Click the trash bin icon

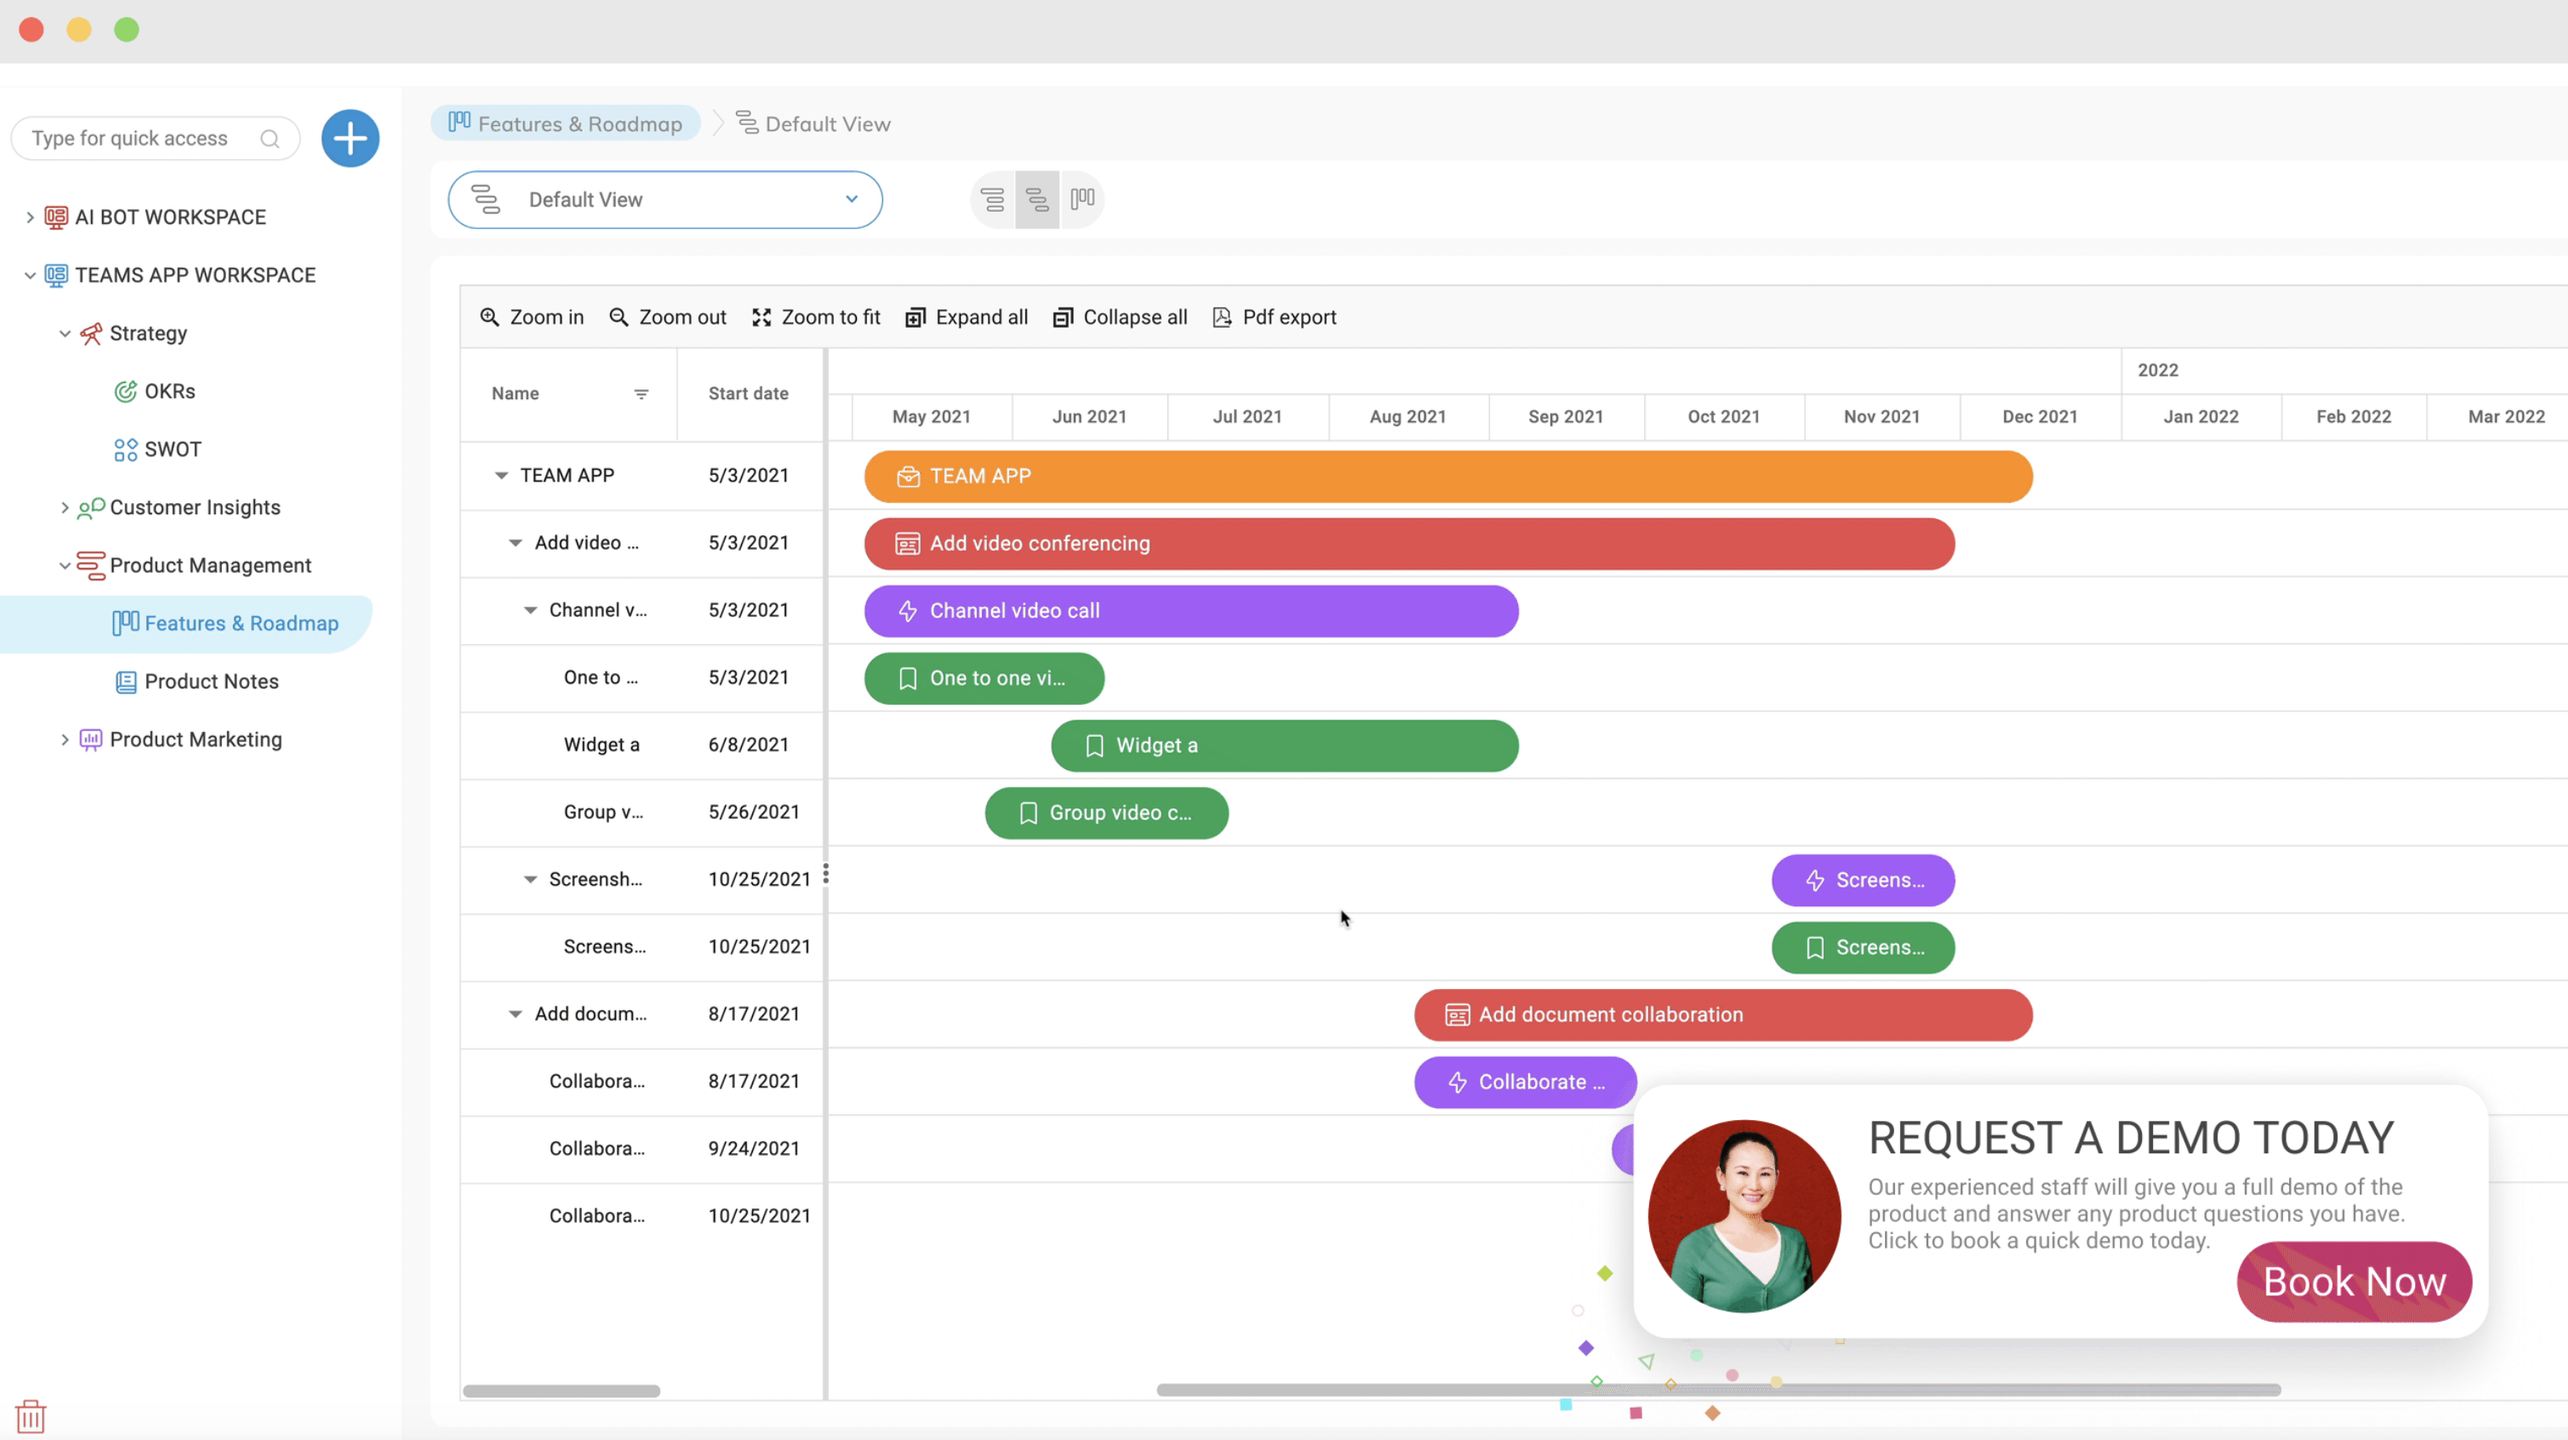pos(31,1415)
